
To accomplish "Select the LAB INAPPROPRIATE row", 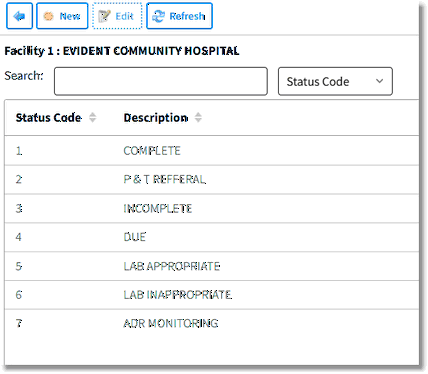I will [x=212, y=295].
